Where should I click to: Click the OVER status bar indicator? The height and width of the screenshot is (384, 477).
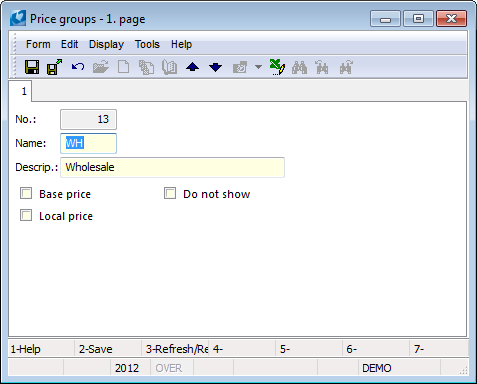(x=172, y=368)
